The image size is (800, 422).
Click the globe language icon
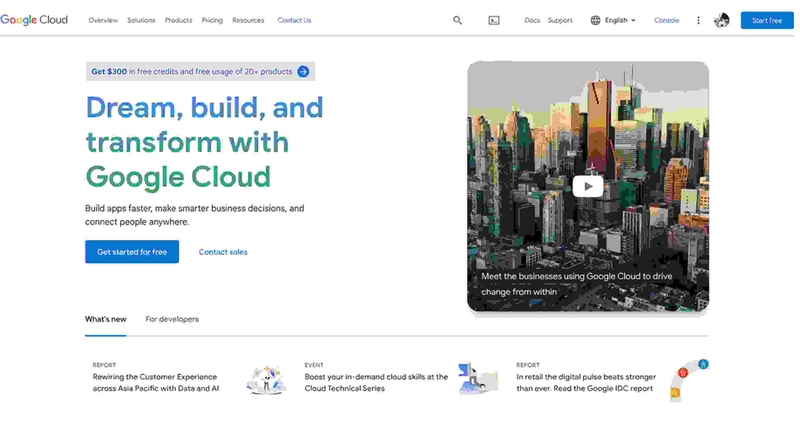(x=595, y=20)
